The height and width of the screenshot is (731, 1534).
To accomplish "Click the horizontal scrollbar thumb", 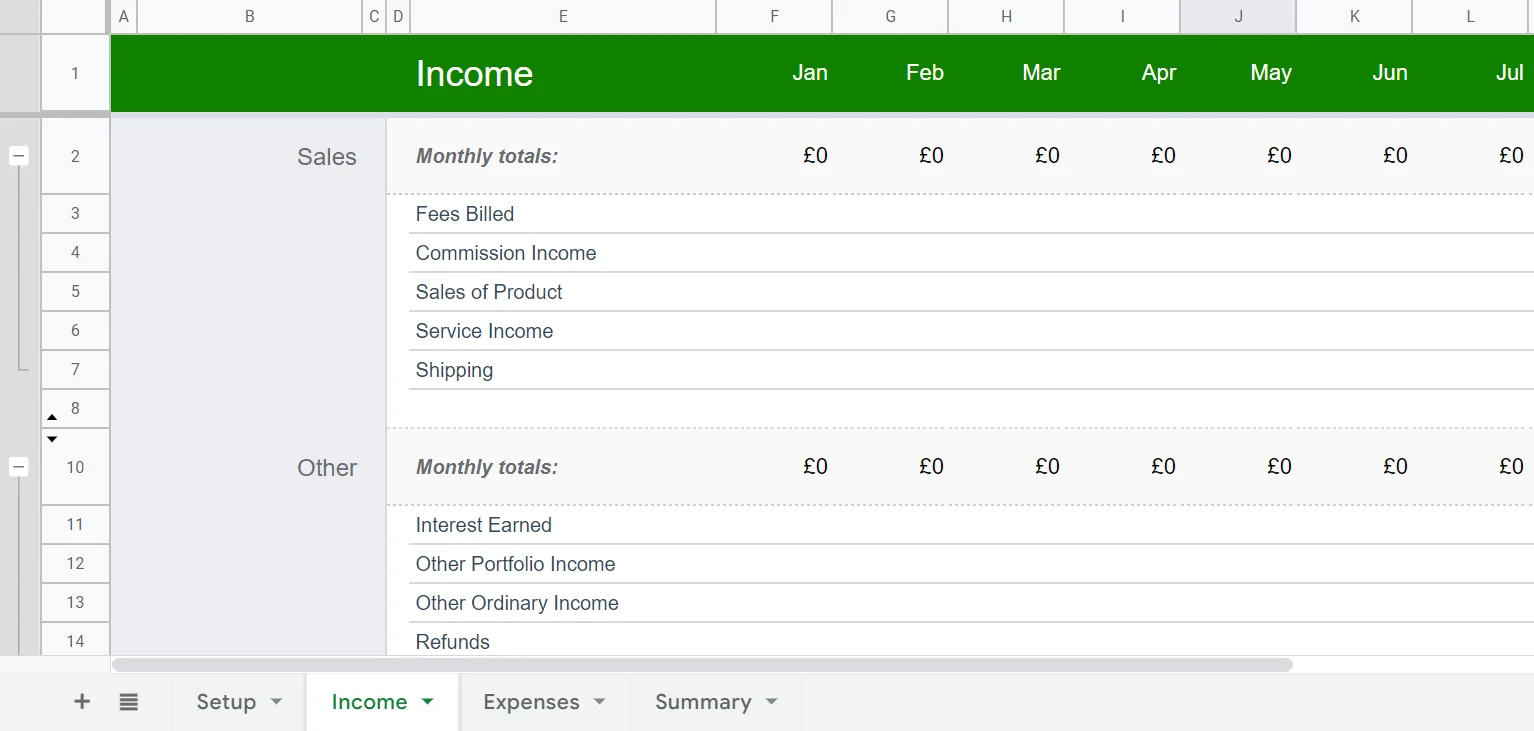I will [702, 665].
